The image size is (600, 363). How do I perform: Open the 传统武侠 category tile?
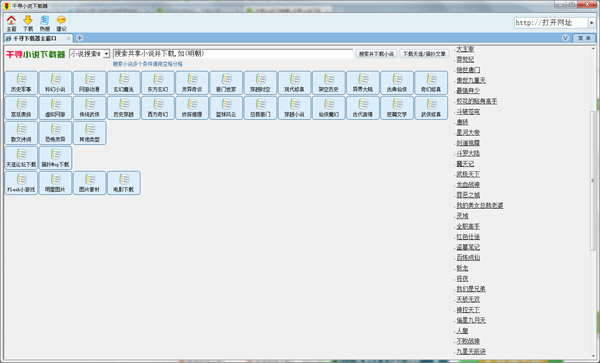pyautogui.click(x=90, y=108)
